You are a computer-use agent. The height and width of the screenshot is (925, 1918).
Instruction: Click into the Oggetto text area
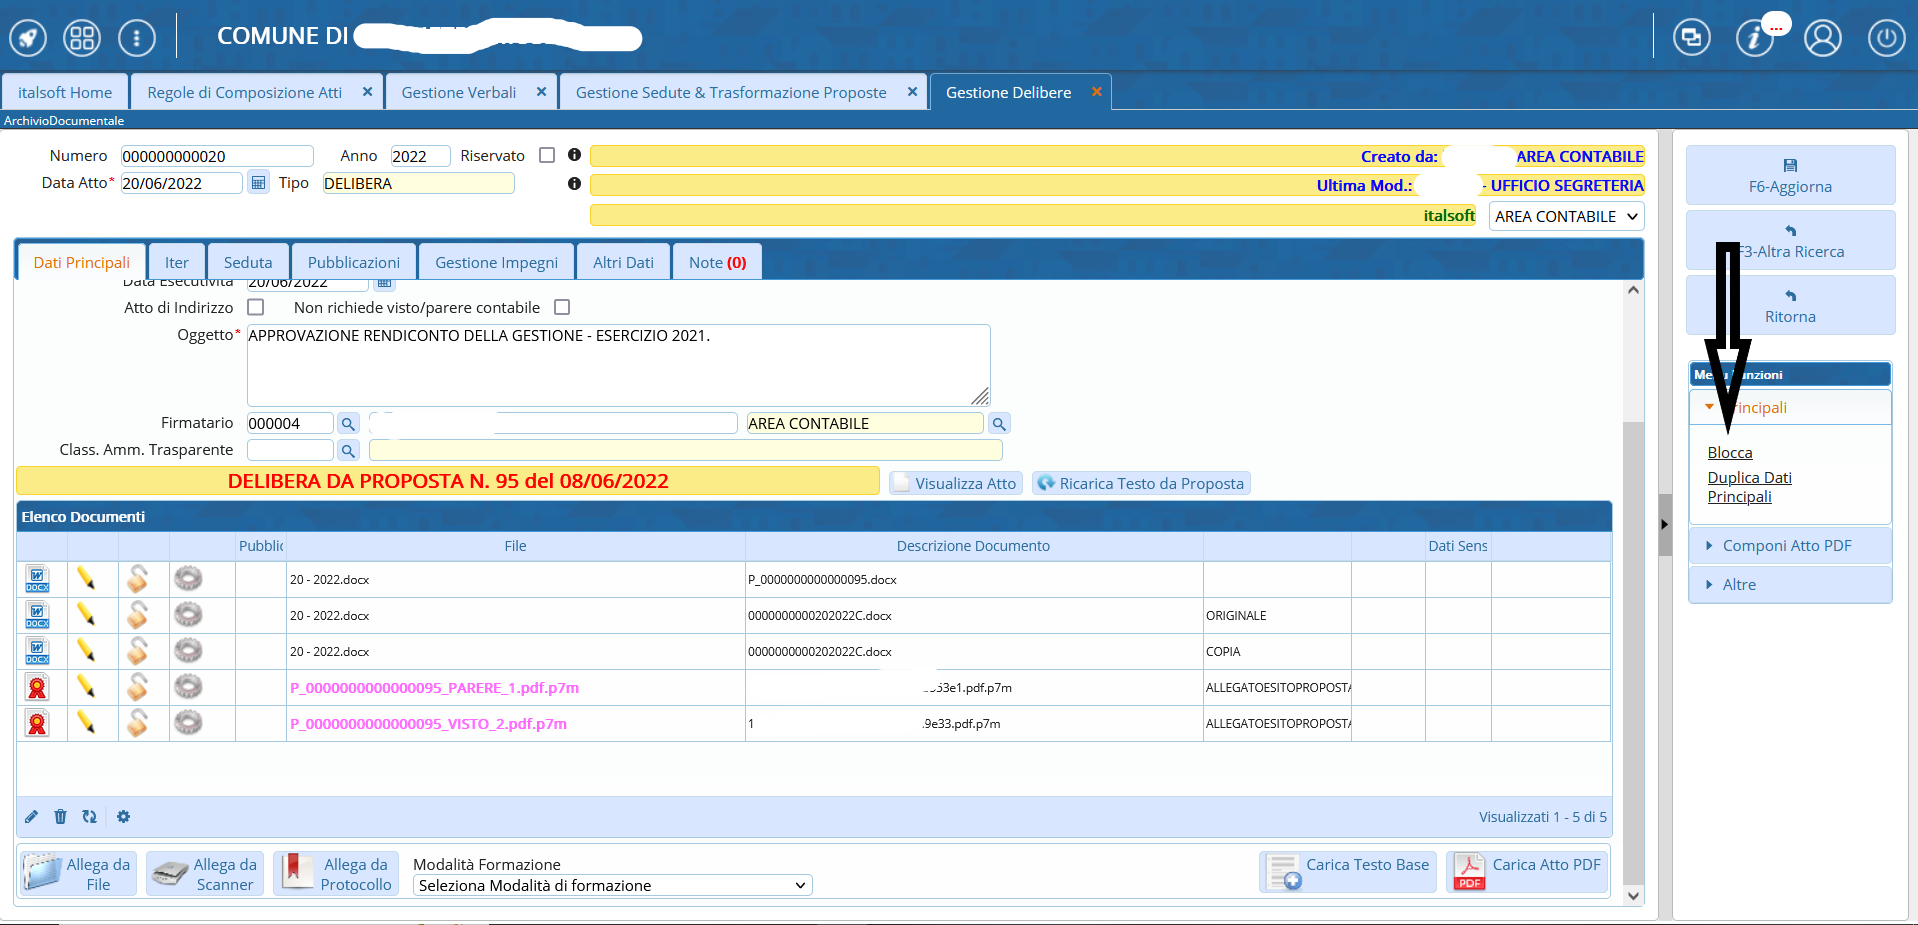[x=618, y=365]
